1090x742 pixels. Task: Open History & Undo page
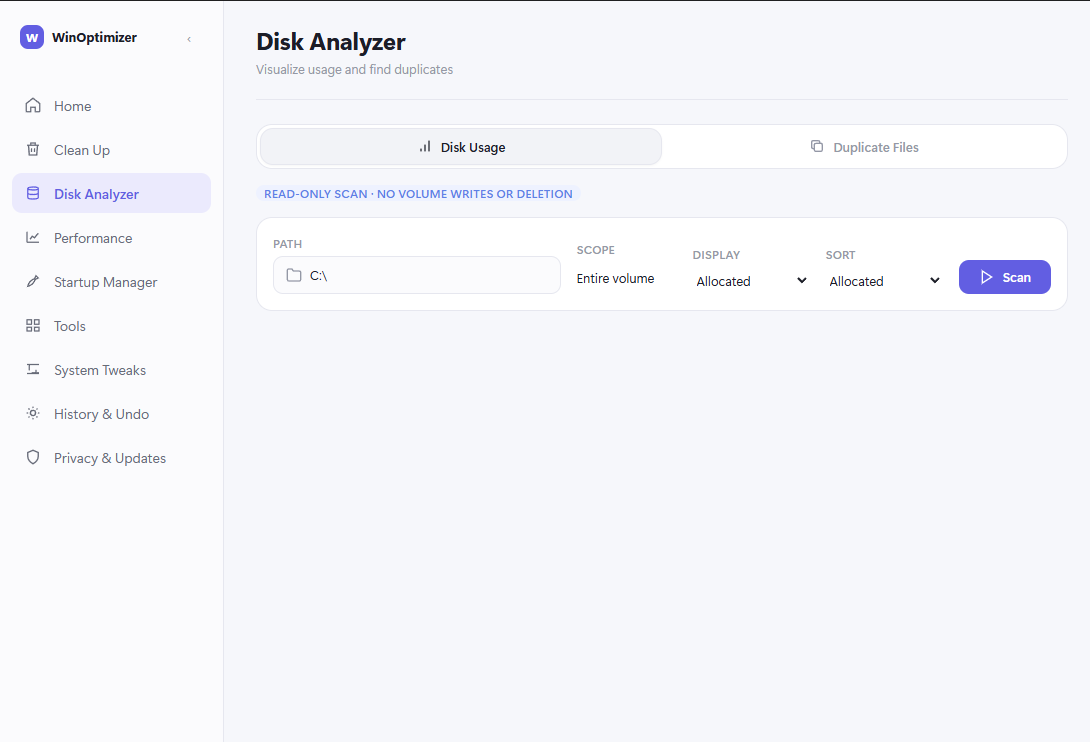(x=111, y=414)
